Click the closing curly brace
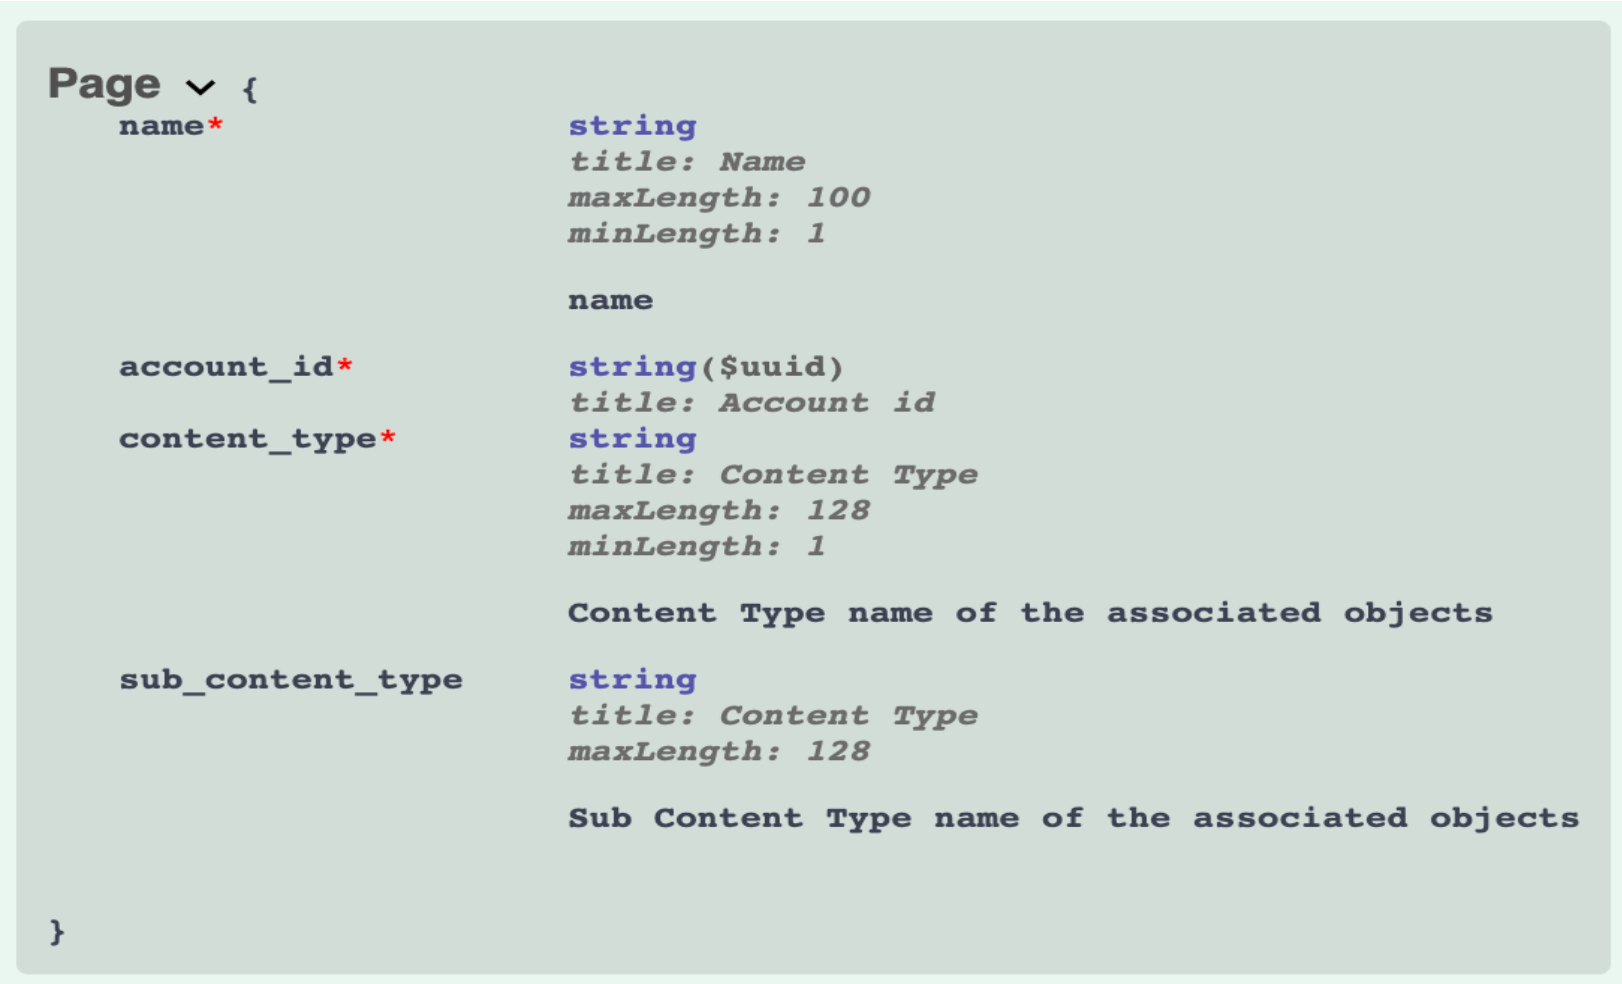 pyautogui.click(x=57, y=931)
